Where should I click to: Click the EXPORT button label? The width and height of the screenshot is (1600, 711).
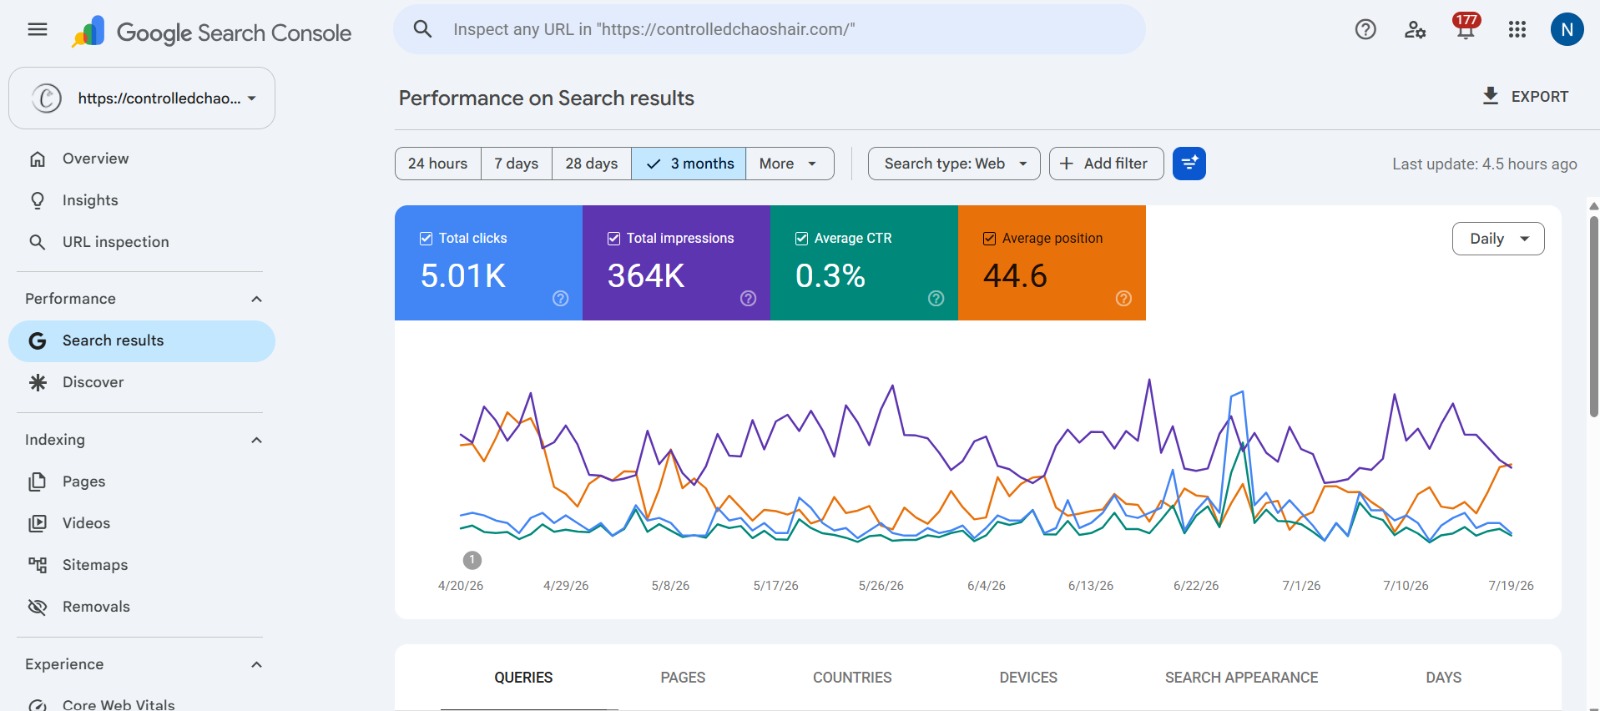[1539, 97]
